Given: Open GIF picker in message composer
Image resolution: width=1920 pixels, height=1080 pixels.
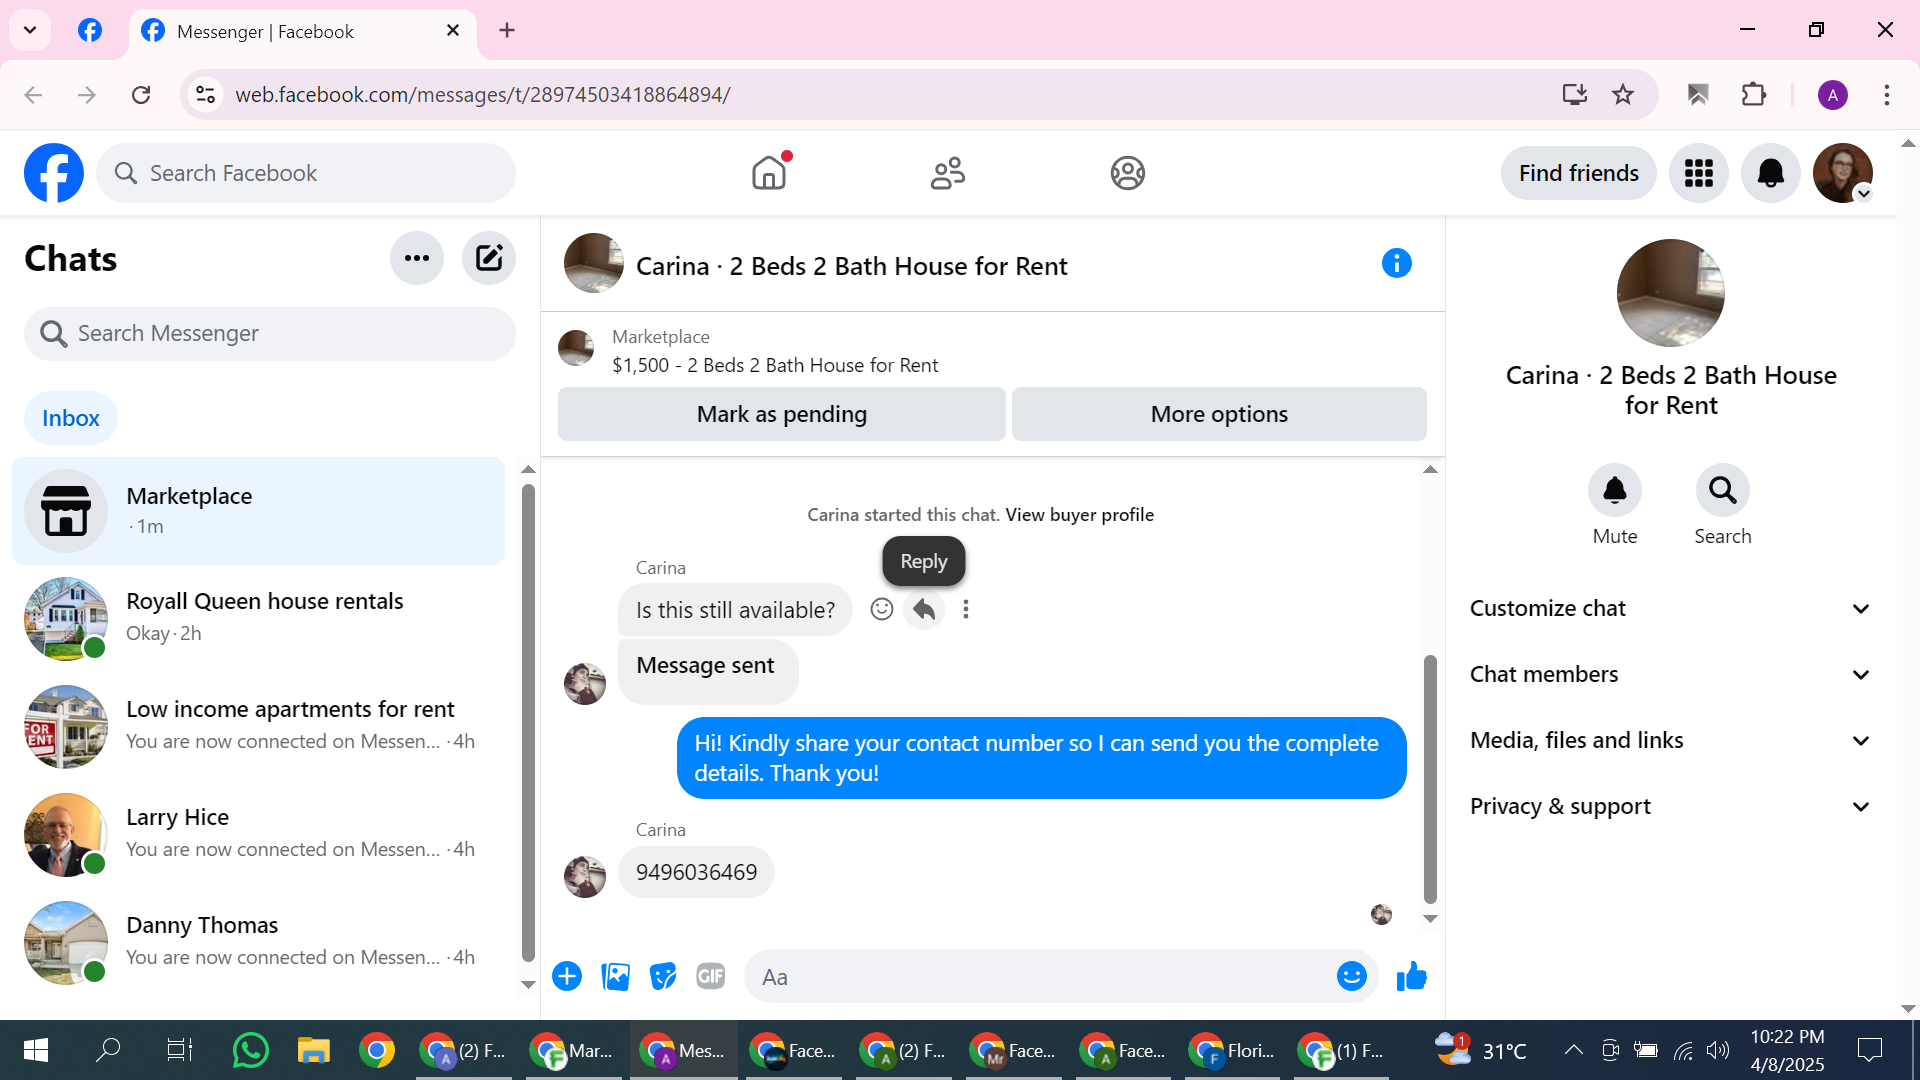Looking at the screenshot, I should pyautogui.click(x=710, y=976).
